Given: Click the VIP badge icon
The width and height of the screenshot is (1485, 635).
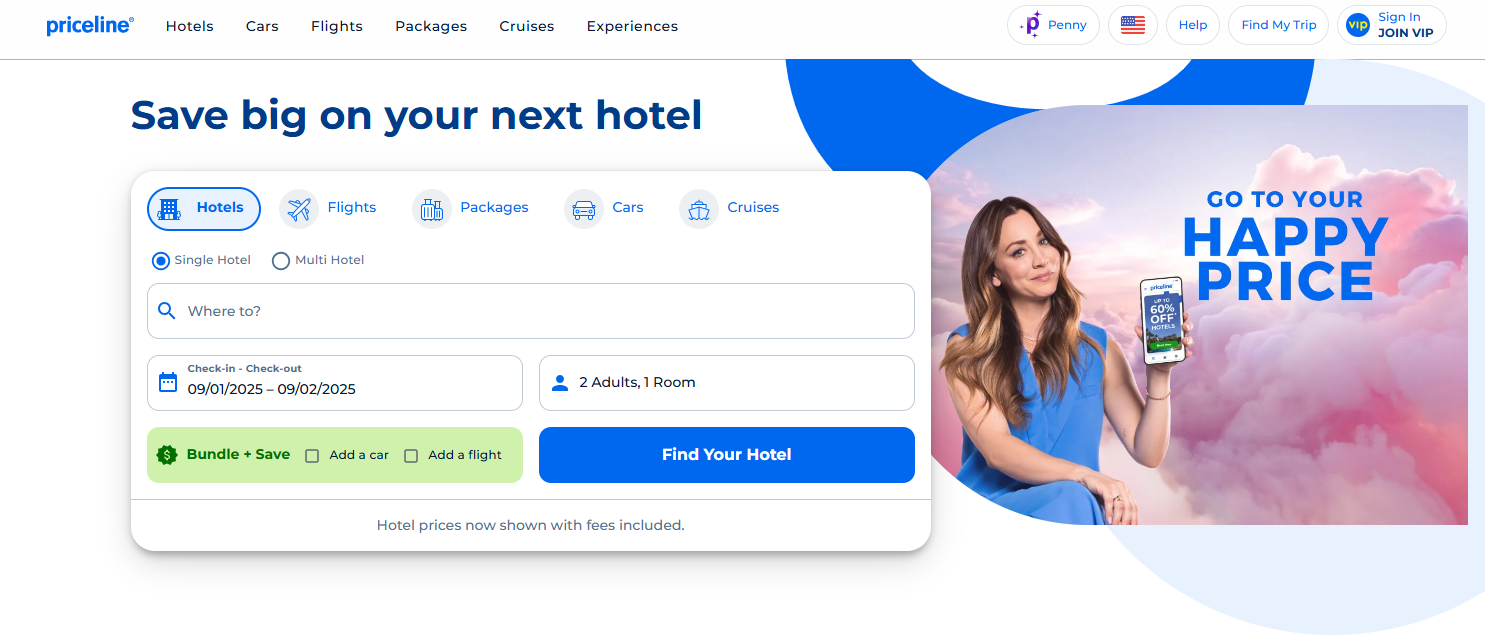Looking at the screenshot, I should pos(1357,25).
